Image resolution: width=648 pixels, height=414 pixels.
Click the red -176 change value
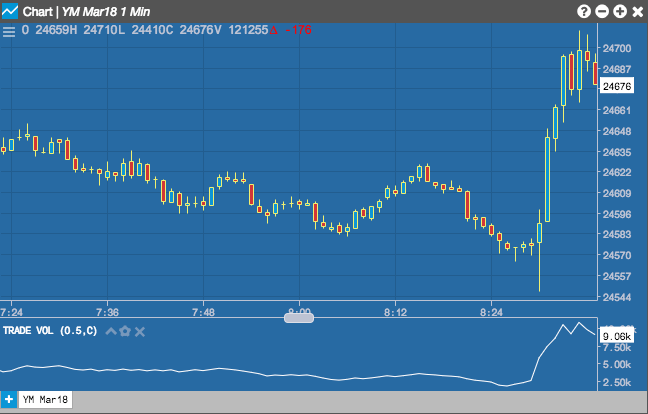[x=298, y=30]
